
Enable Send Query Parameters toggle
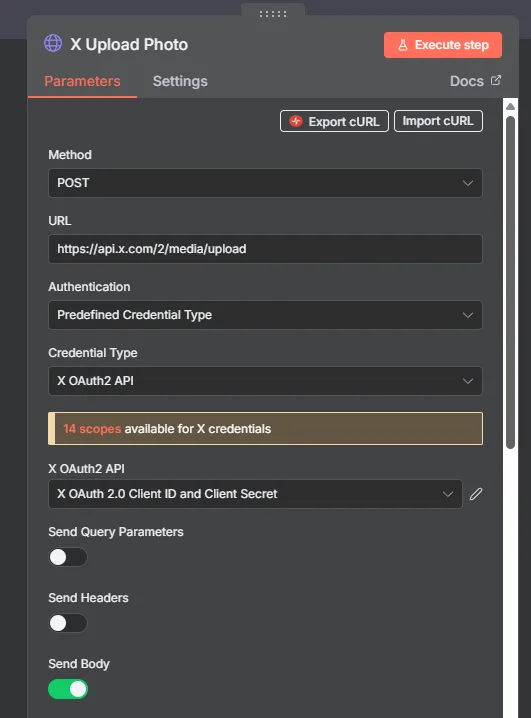coord(68,557)
